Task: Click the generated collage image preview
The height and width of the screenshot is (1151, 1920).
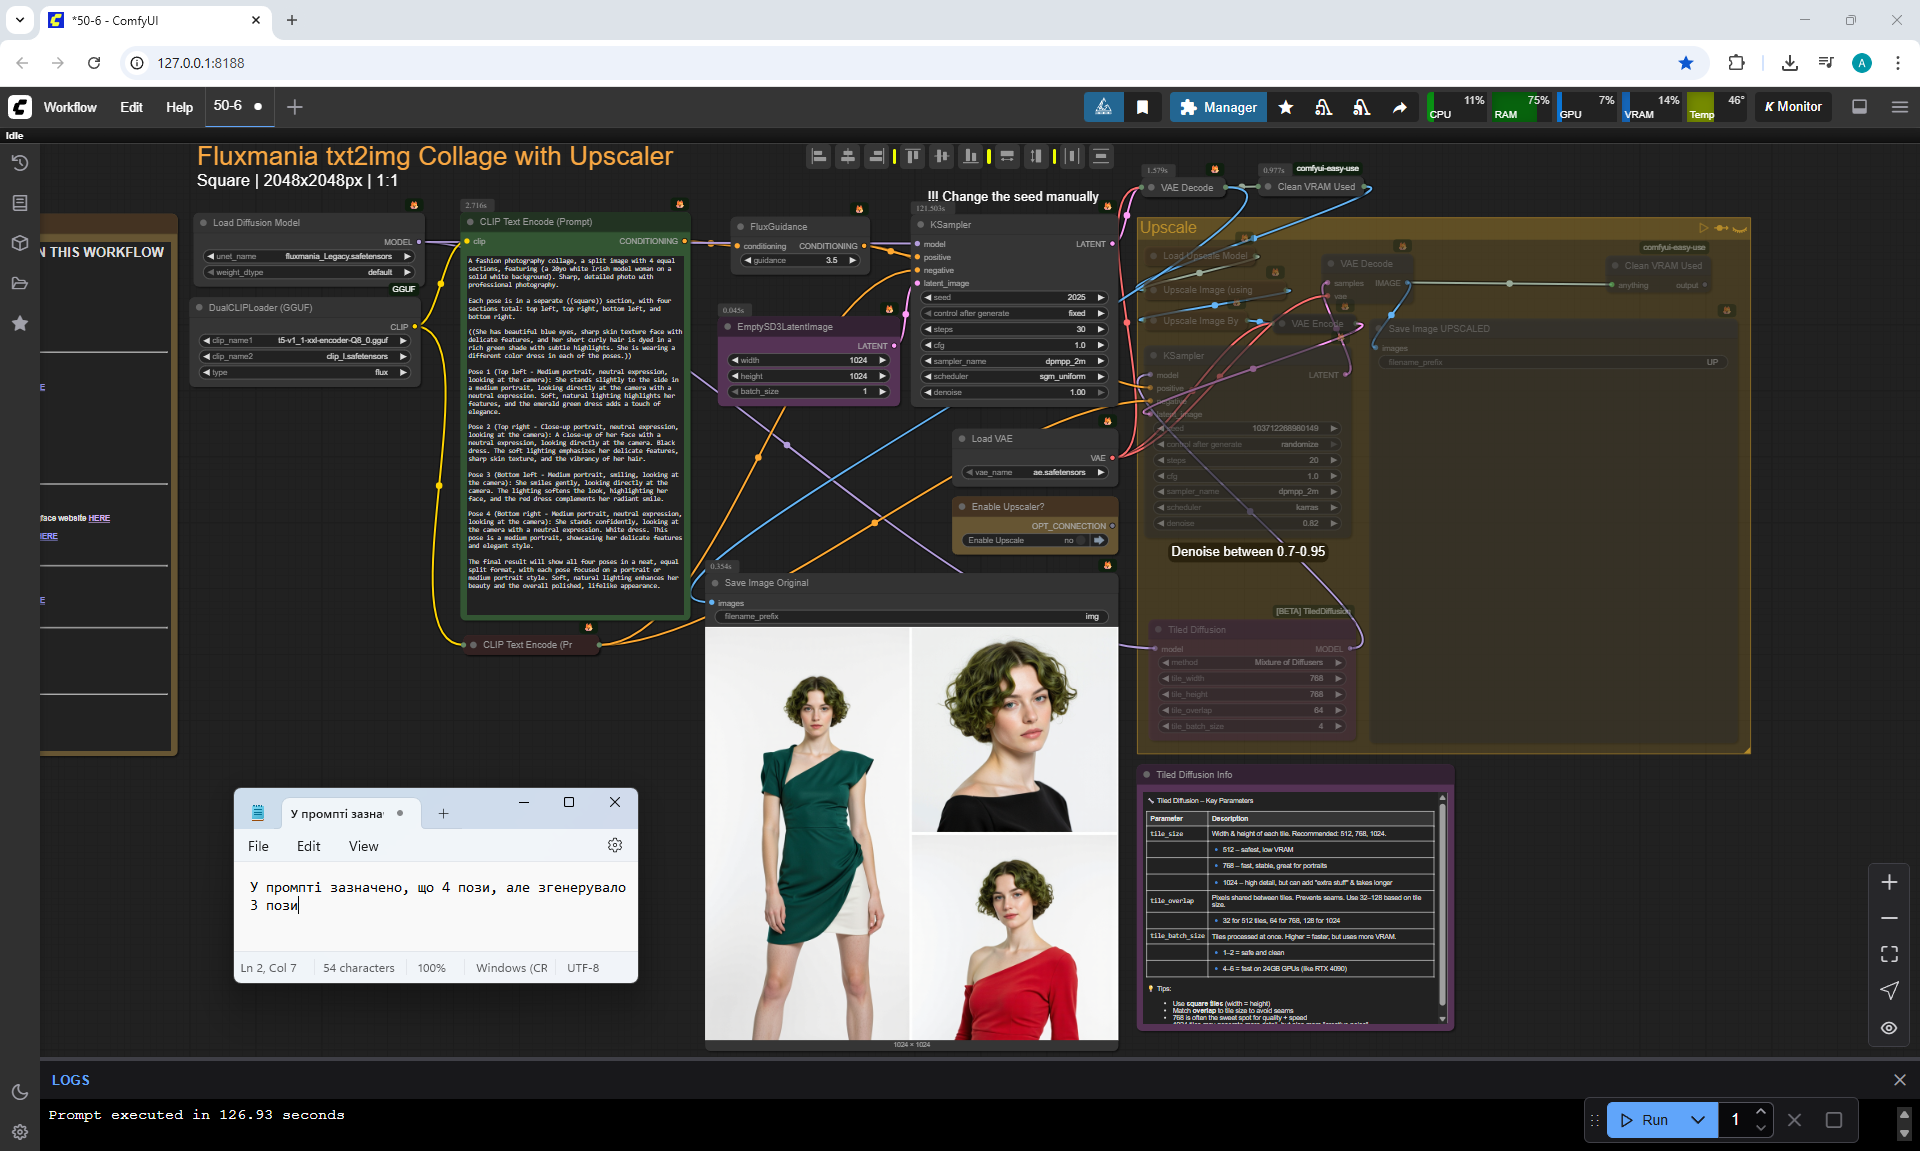Action: (x=911, y=833)
